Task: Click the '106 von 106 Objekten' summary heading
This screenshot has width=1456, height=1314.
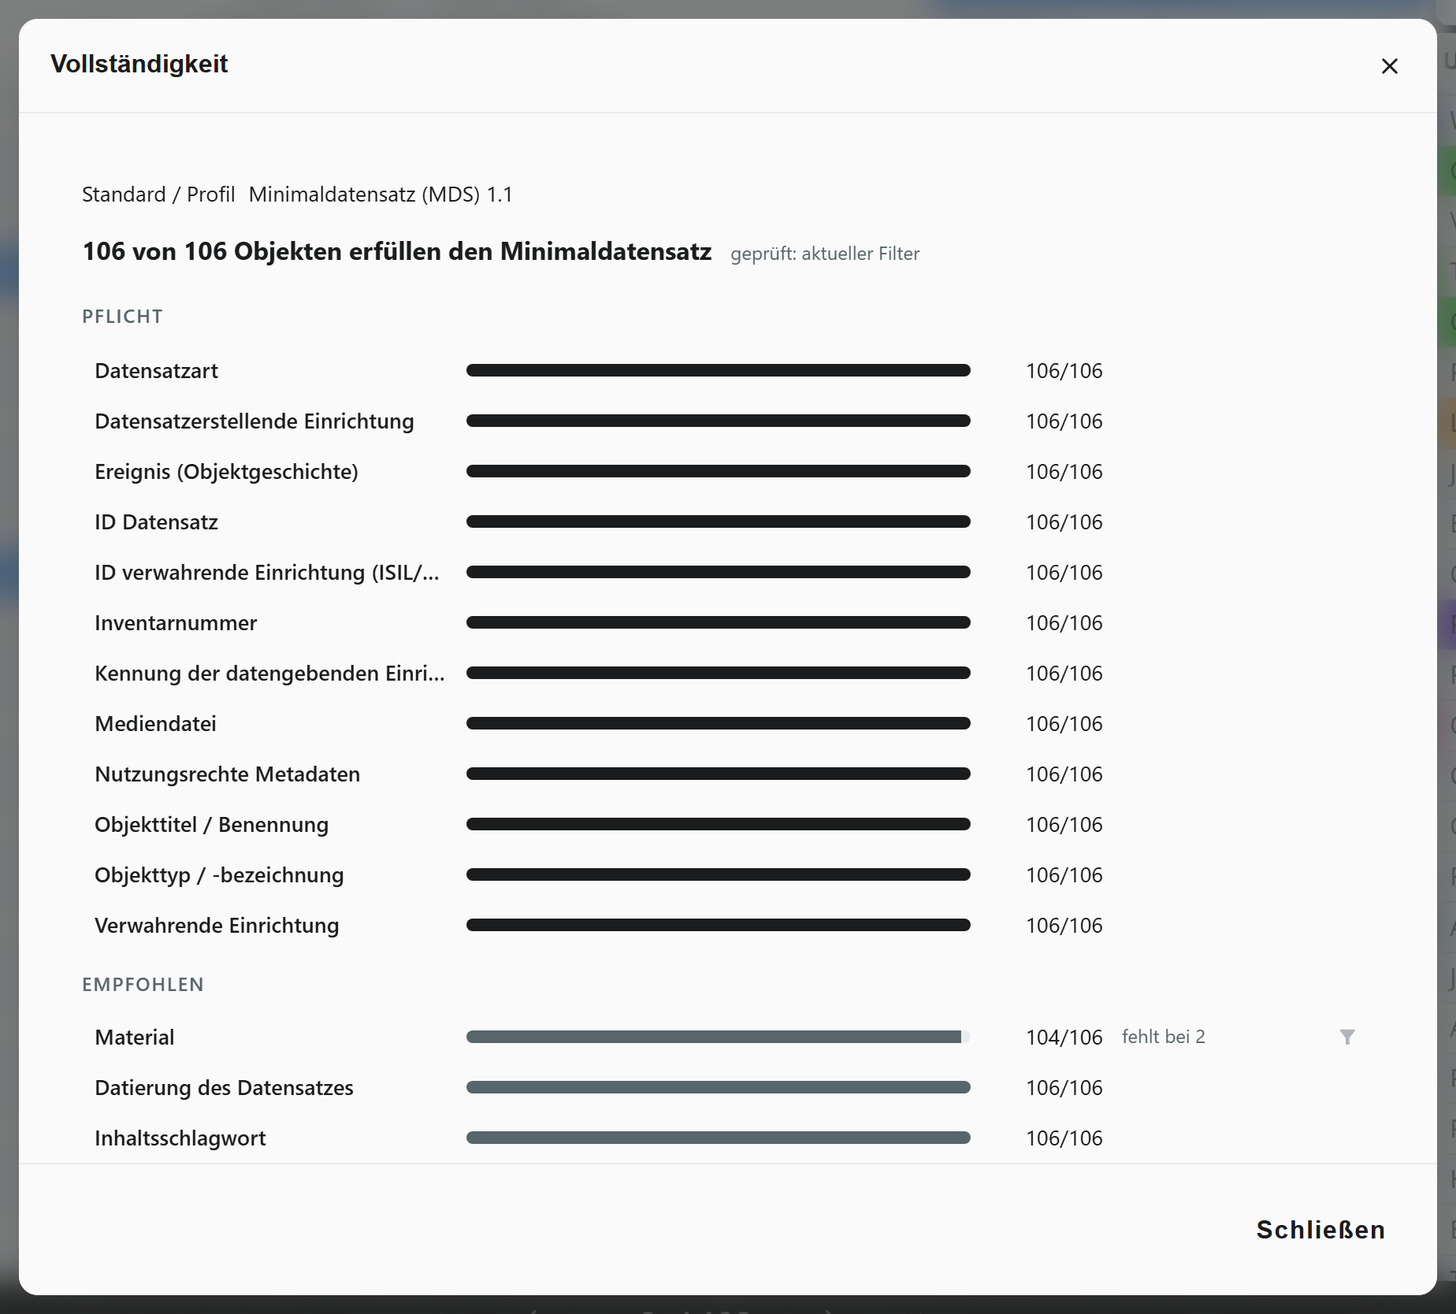Action: tap(397, 251)
